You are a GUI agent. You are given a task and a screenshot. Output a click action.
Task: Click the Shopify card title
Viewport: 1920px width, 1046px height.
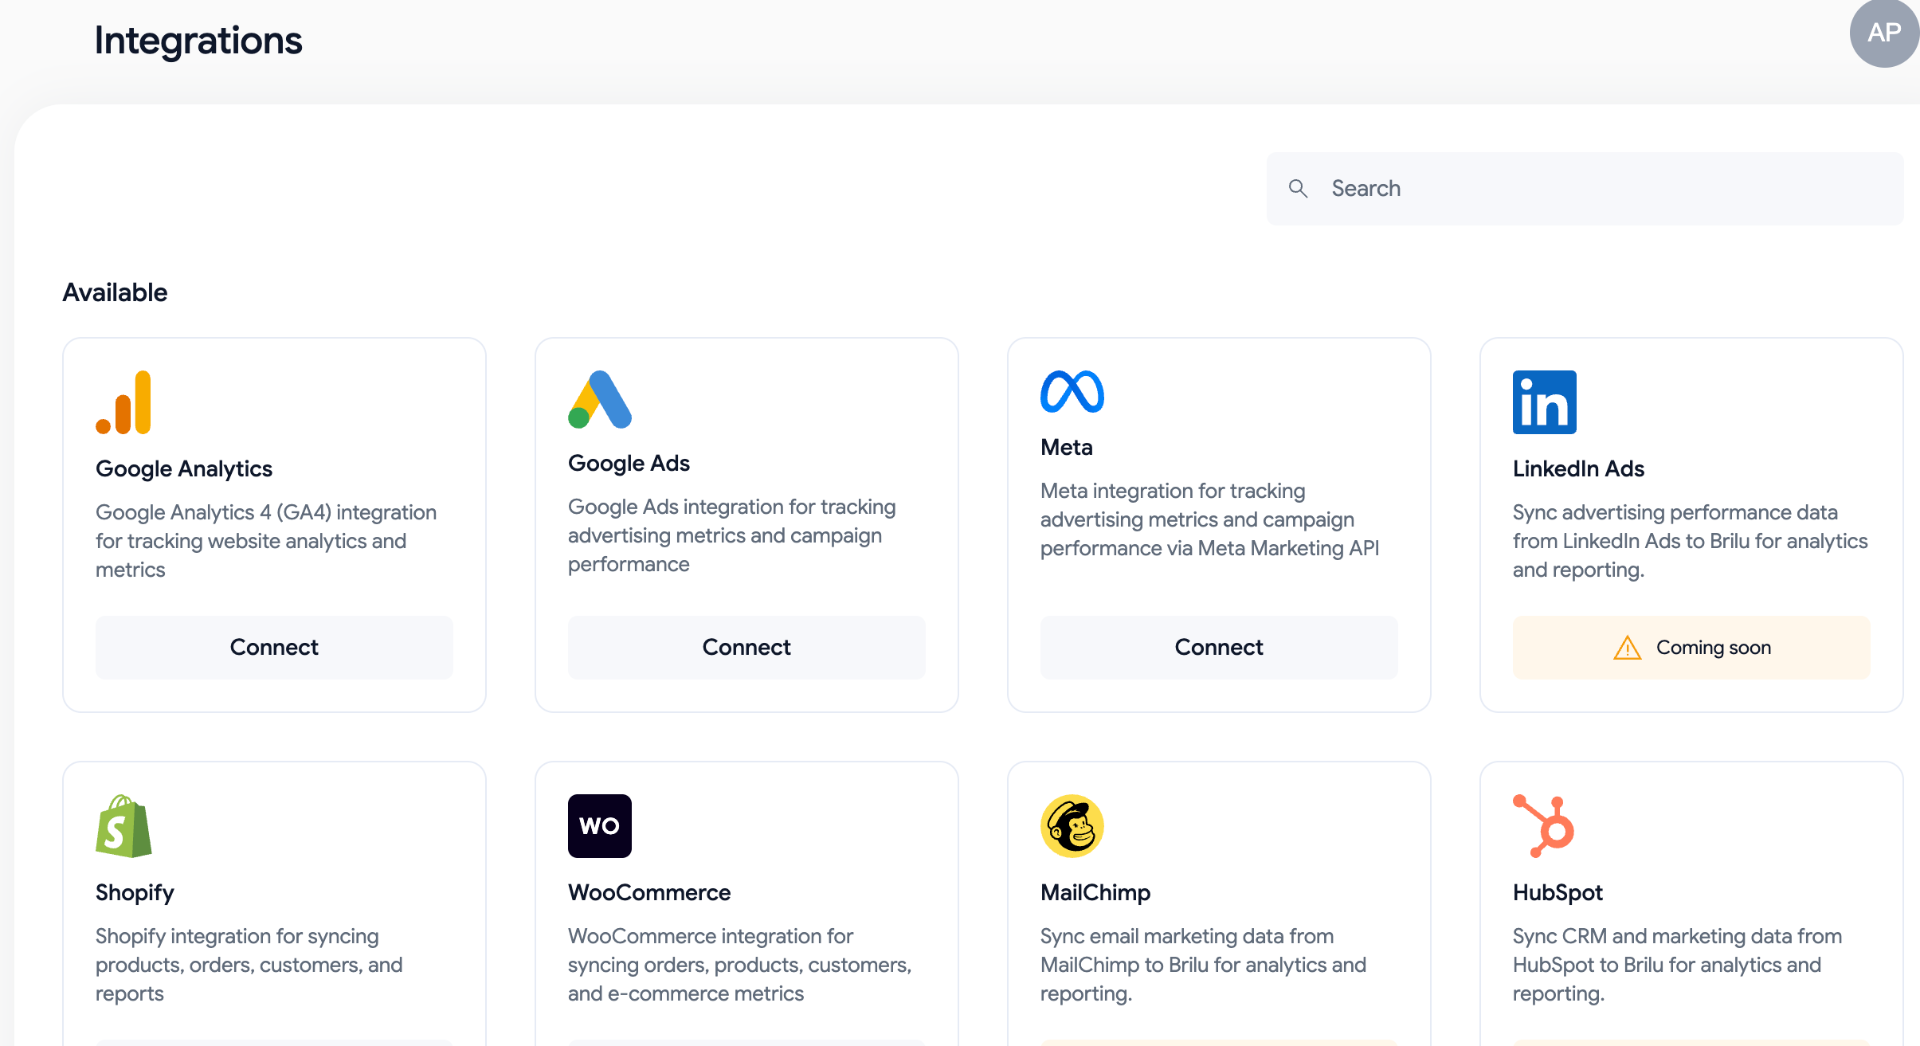[x=135, y=893]
